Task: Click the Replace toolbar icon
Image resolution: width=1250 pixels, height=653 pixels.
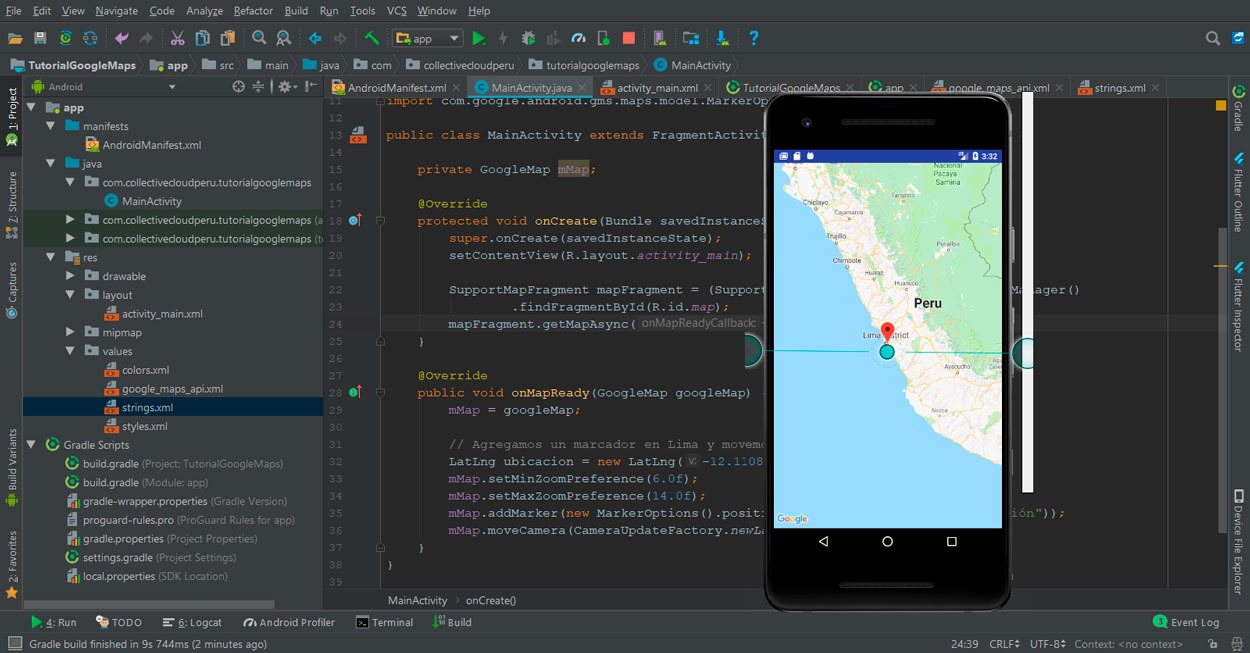Action: click(x=284, y=38)
